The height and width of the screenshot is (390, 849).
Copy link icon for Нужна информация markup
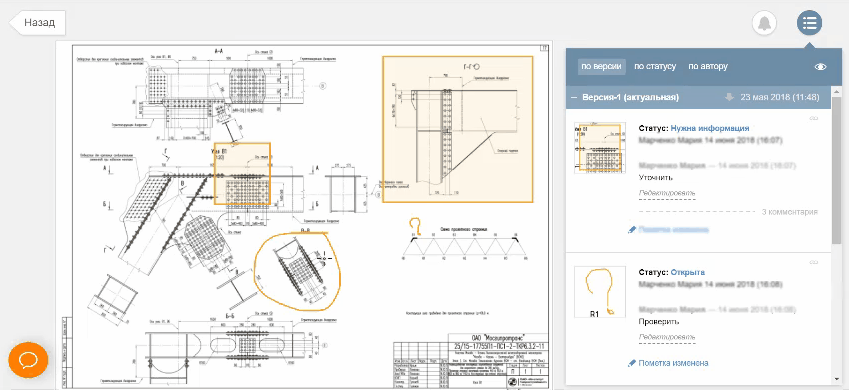[x=813, y=118]
